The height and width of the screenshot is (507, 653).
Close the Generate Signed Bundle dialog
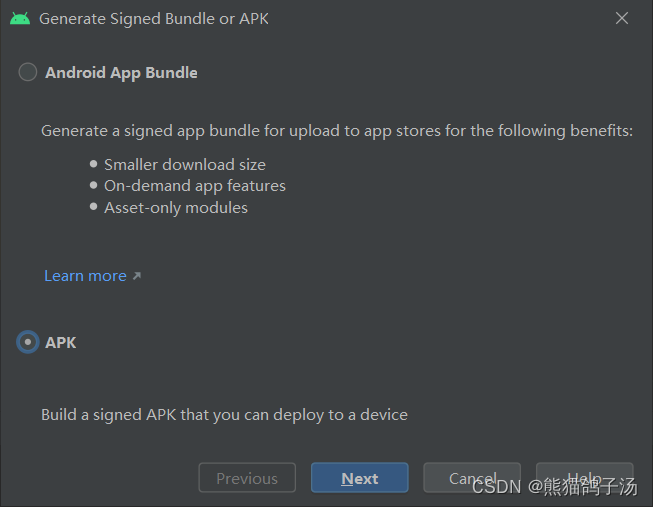tap(622, 18)
